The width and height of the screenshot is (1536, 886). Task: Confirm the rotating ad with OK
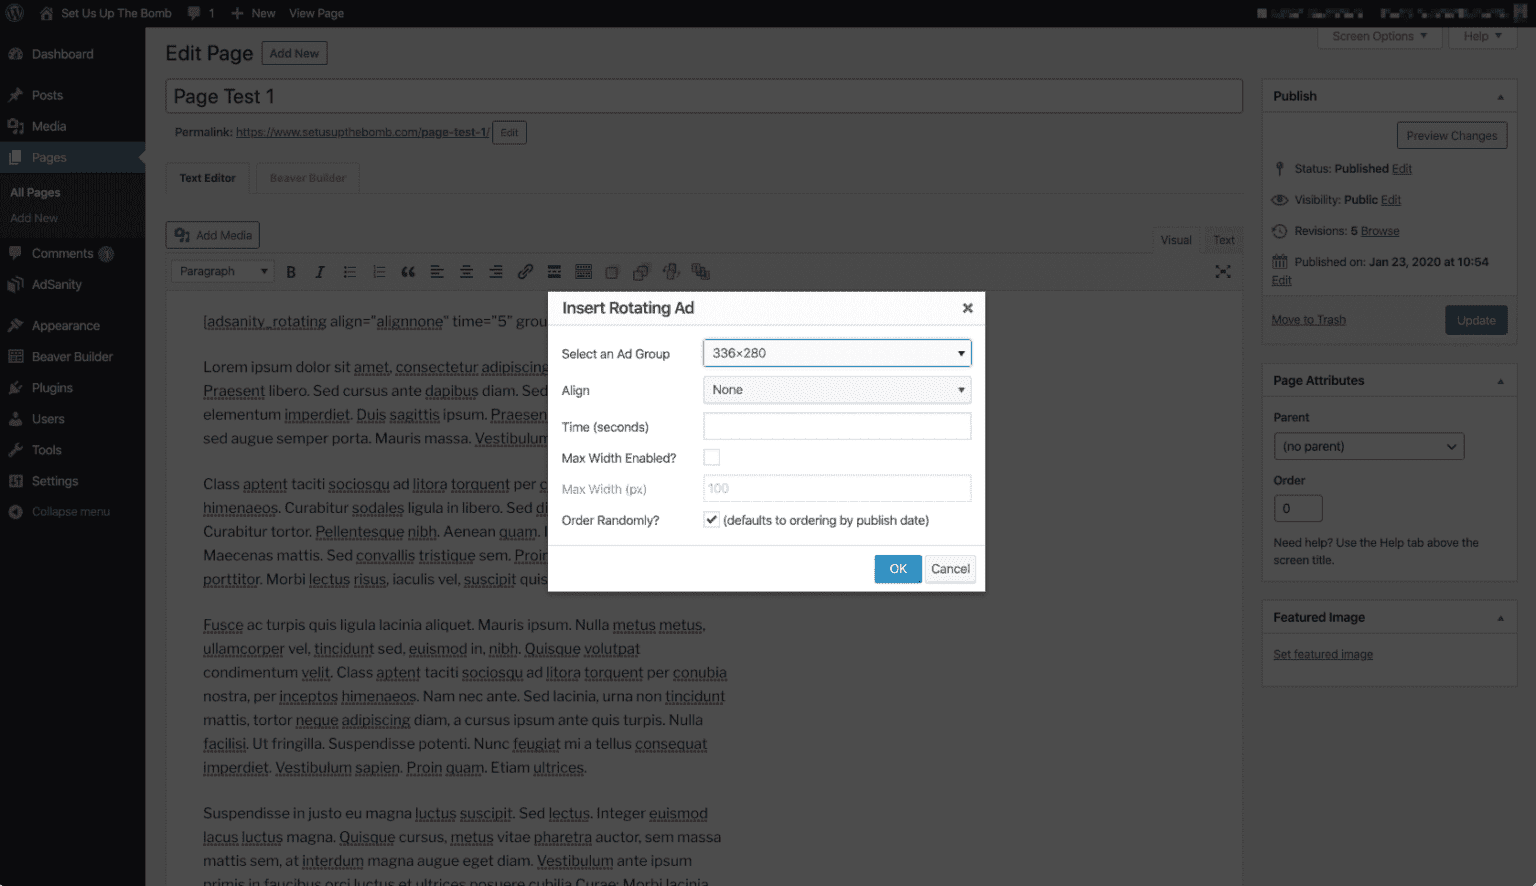pyautogui.click(x=897, y=568)
